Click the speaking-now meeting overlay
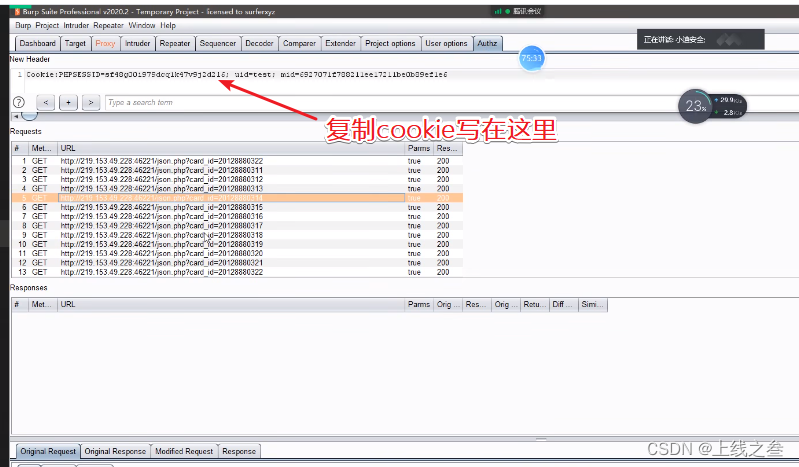Screen dimensions: 799x467 click(701, 40)
